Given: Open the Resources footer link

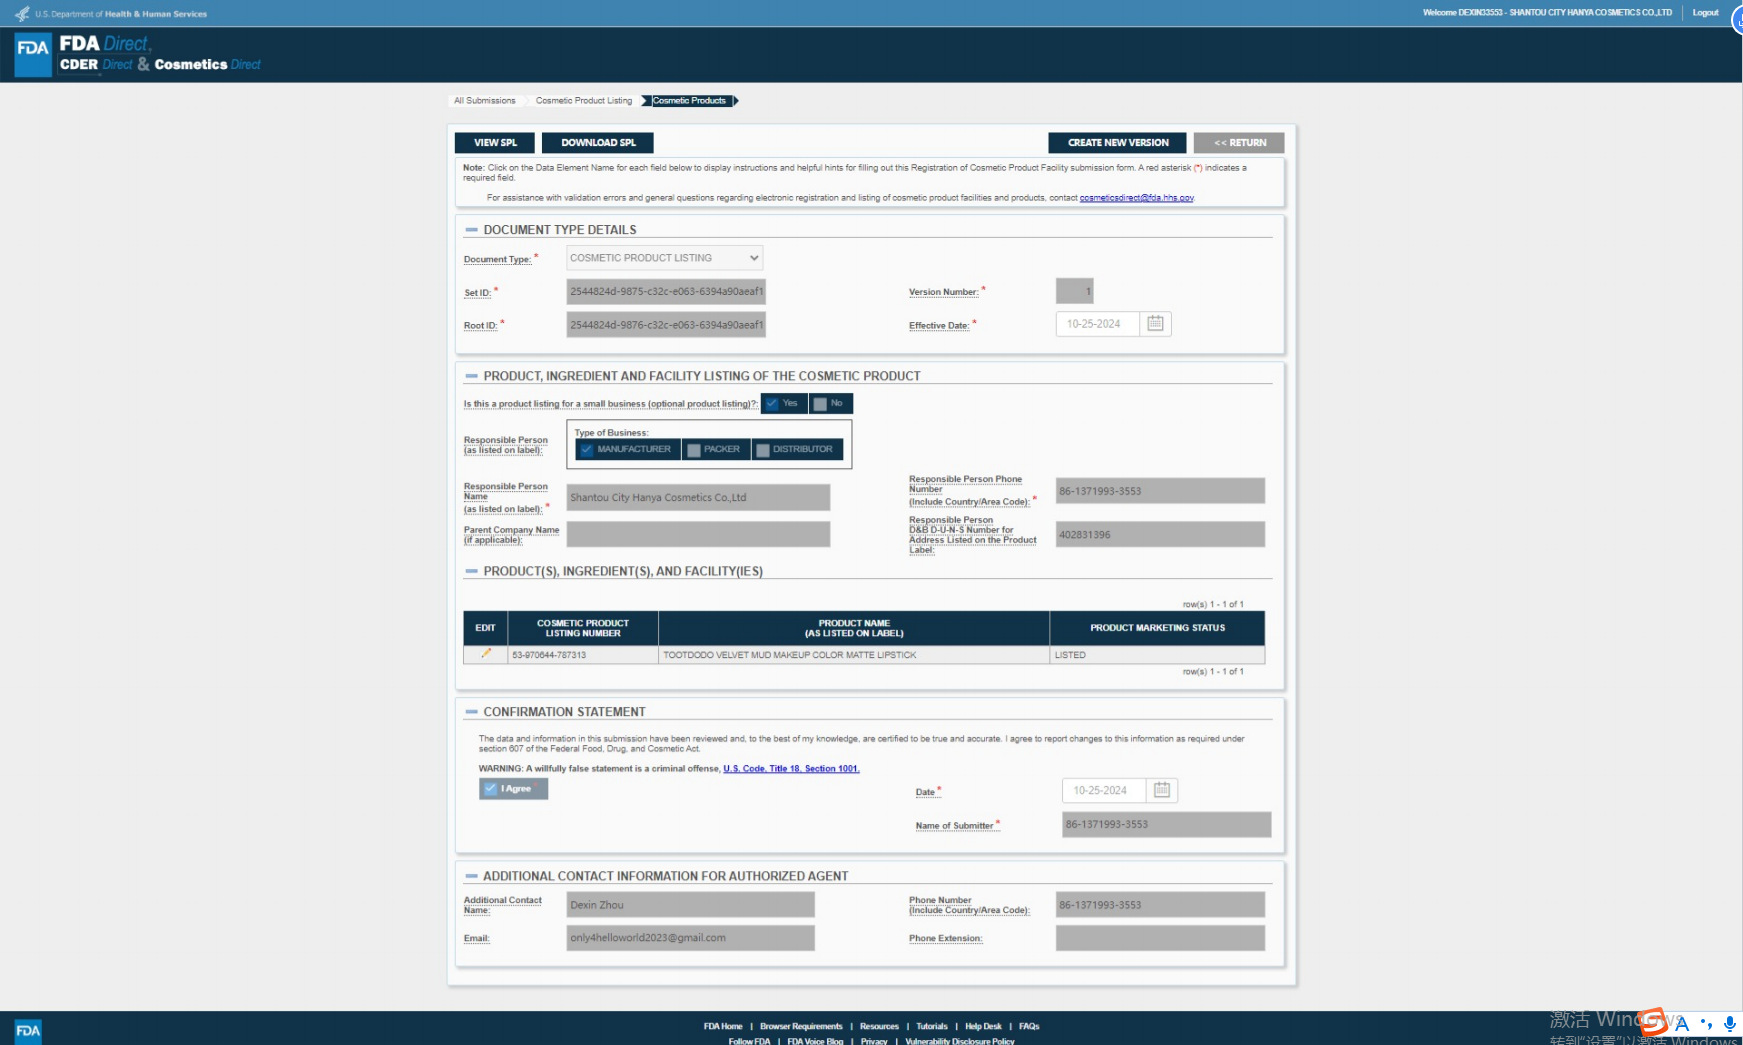Looking at the screenshot, I should 879,1027.
